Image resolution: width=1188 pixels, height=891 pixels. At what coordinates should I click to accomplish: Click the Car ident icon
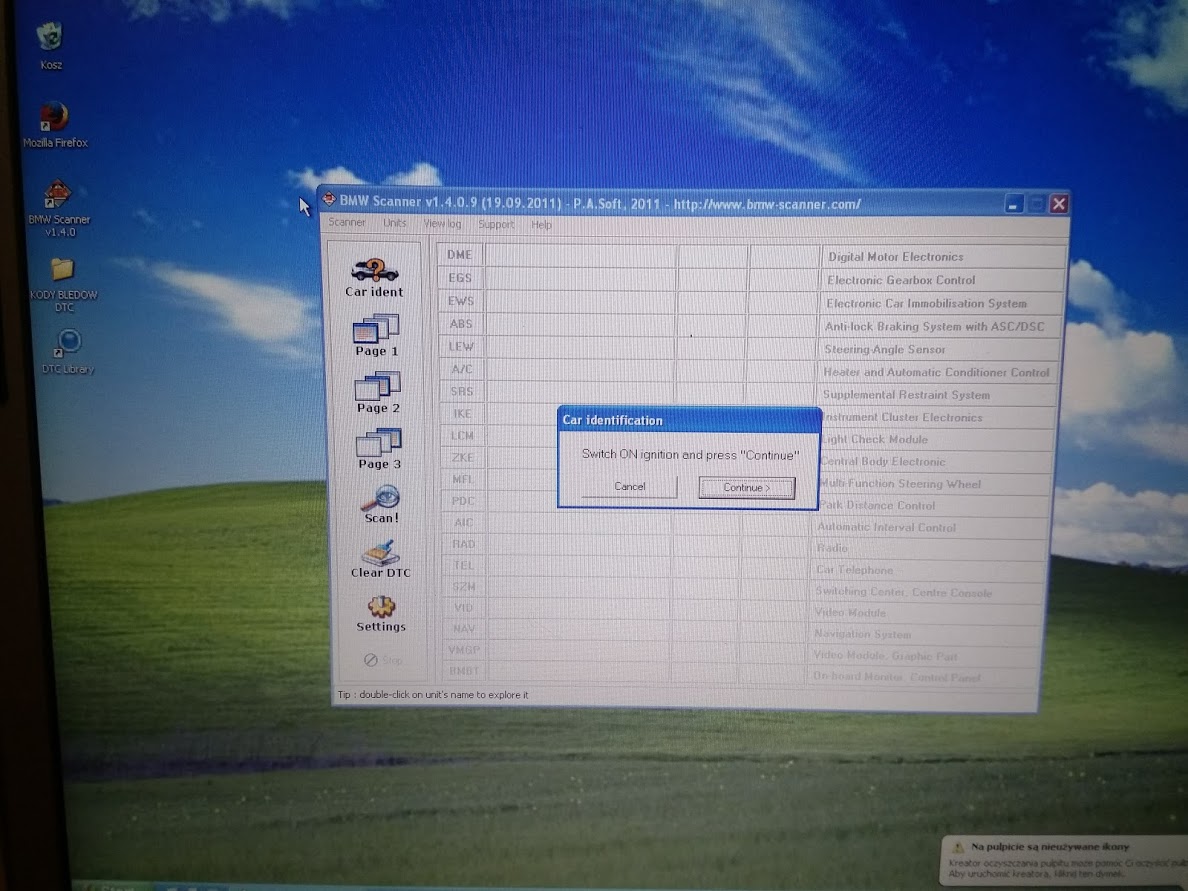click(x=374, y=271)
